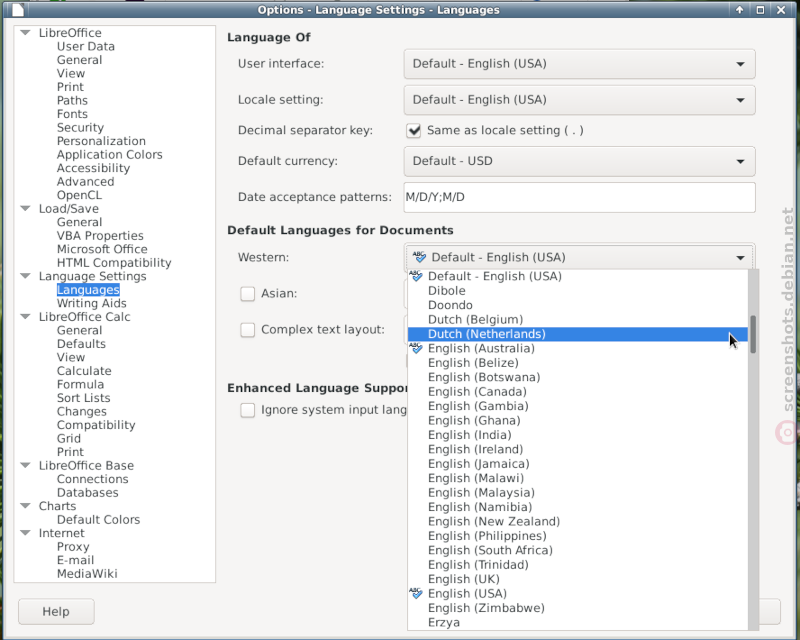Choose Erzya at the bottom of the list
The width and height of the screenshot is (800, 640).
tap(578, 623)
